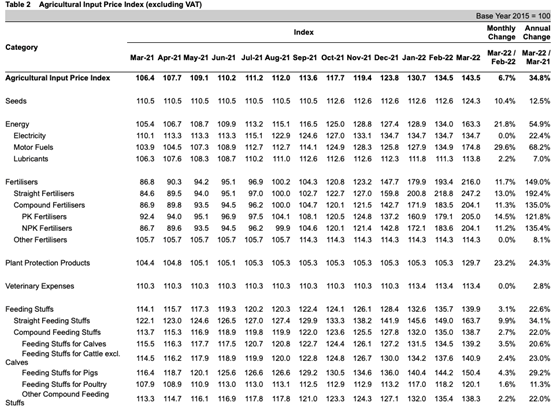This screenshot has height=407, width=552.
Task: Select the 'Jun-21' column header
Action: click(x=224, y=57)
